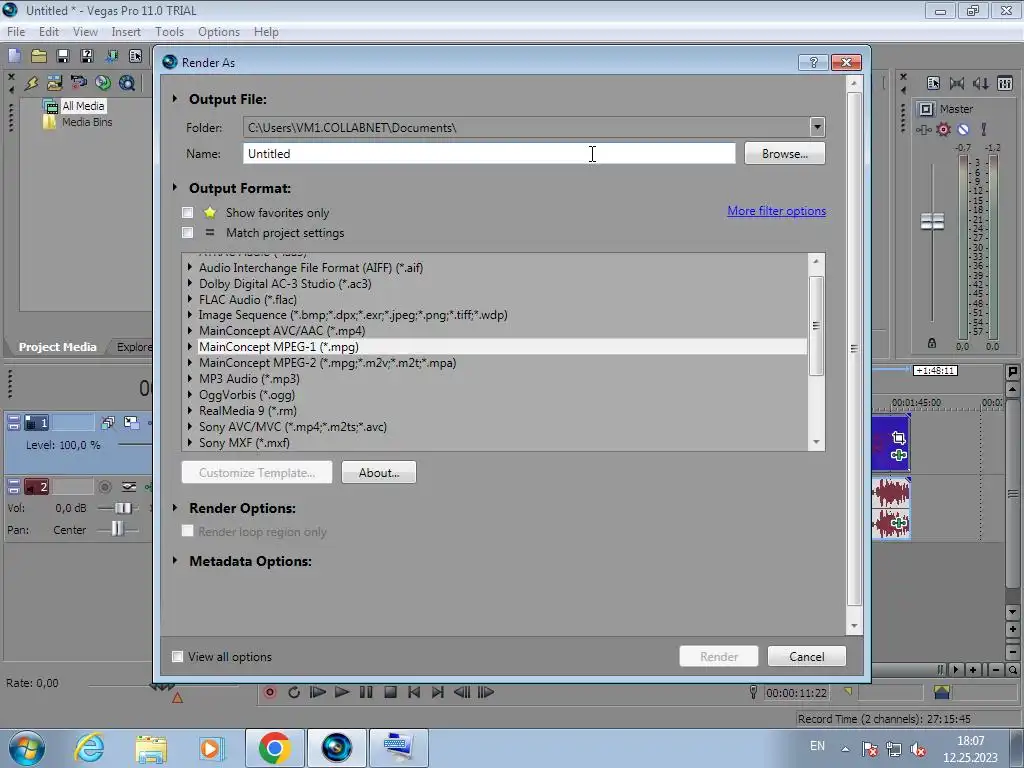Expand Sony AVC/MVC format templates

(190, 426)
